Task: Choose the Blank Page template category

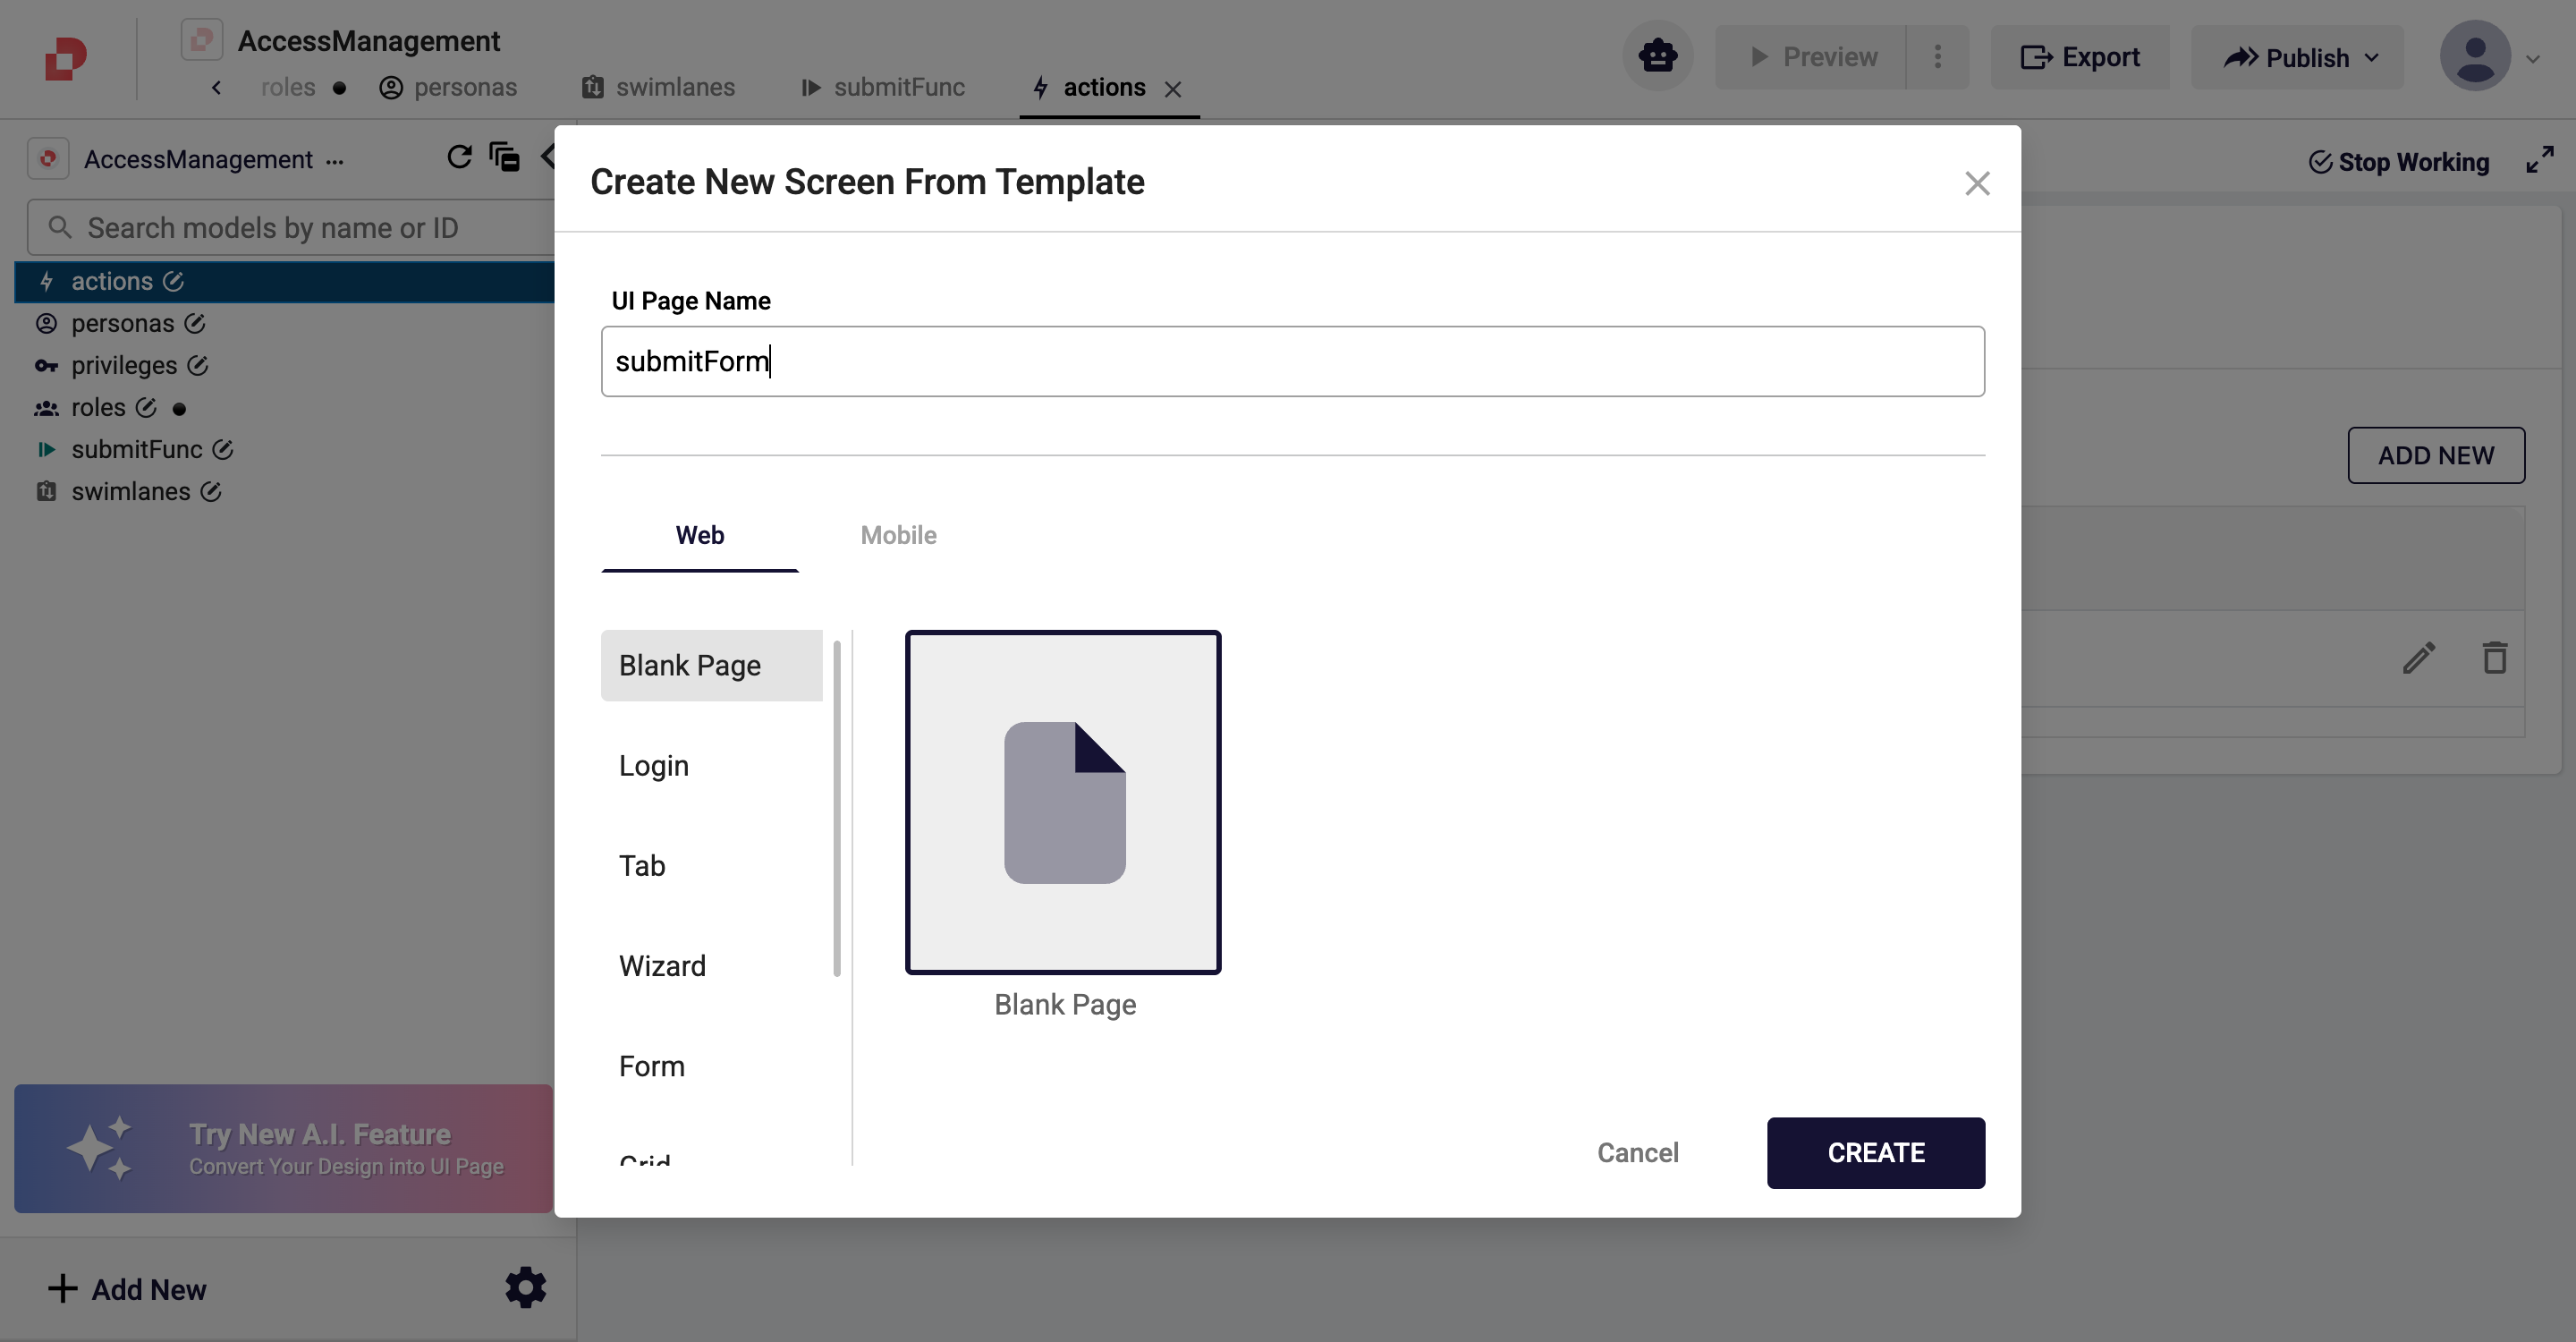Action: tap(711, 665)
